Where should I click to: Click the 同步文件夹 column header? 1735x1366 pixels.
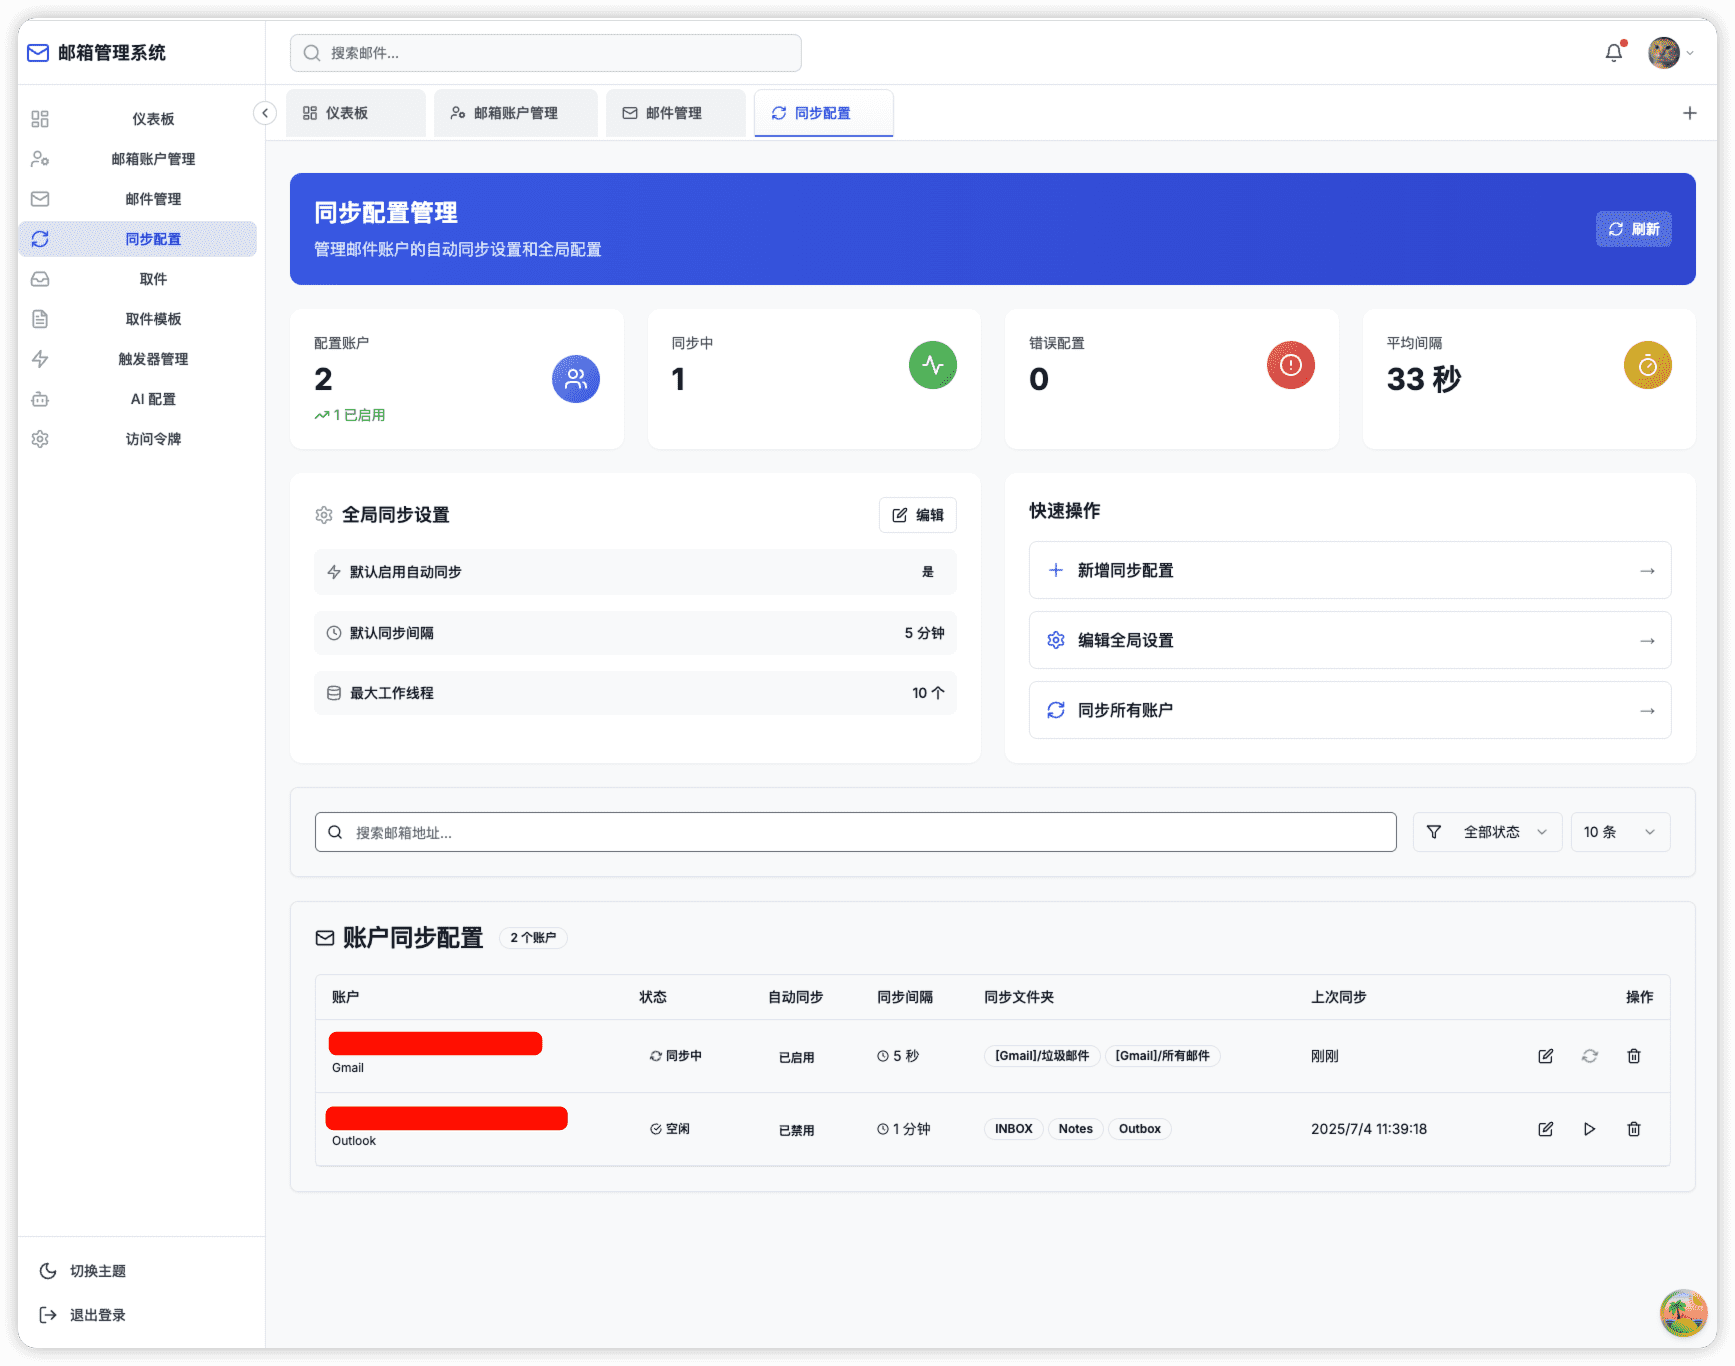coord(1019,997)
